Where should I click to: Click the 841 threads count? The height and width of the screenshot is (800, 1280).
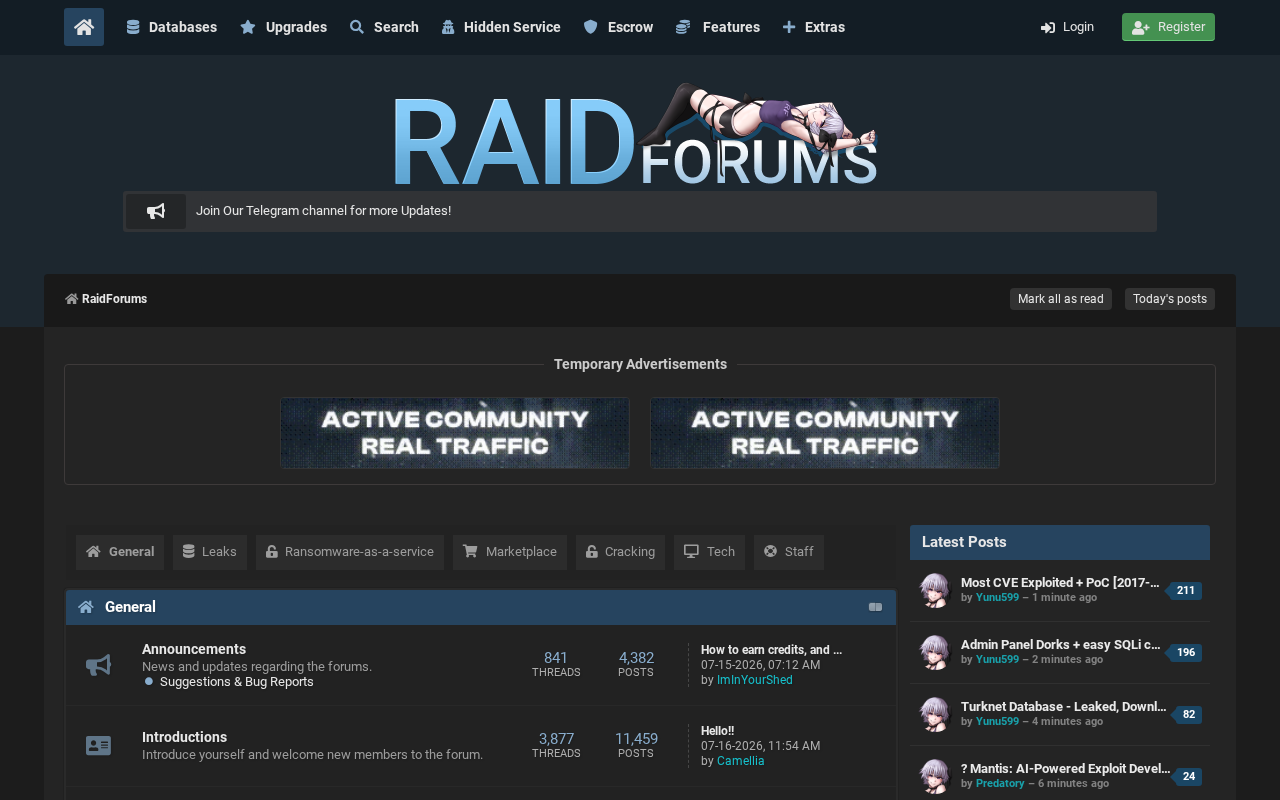pyautogui.click(x=556, y=658)
